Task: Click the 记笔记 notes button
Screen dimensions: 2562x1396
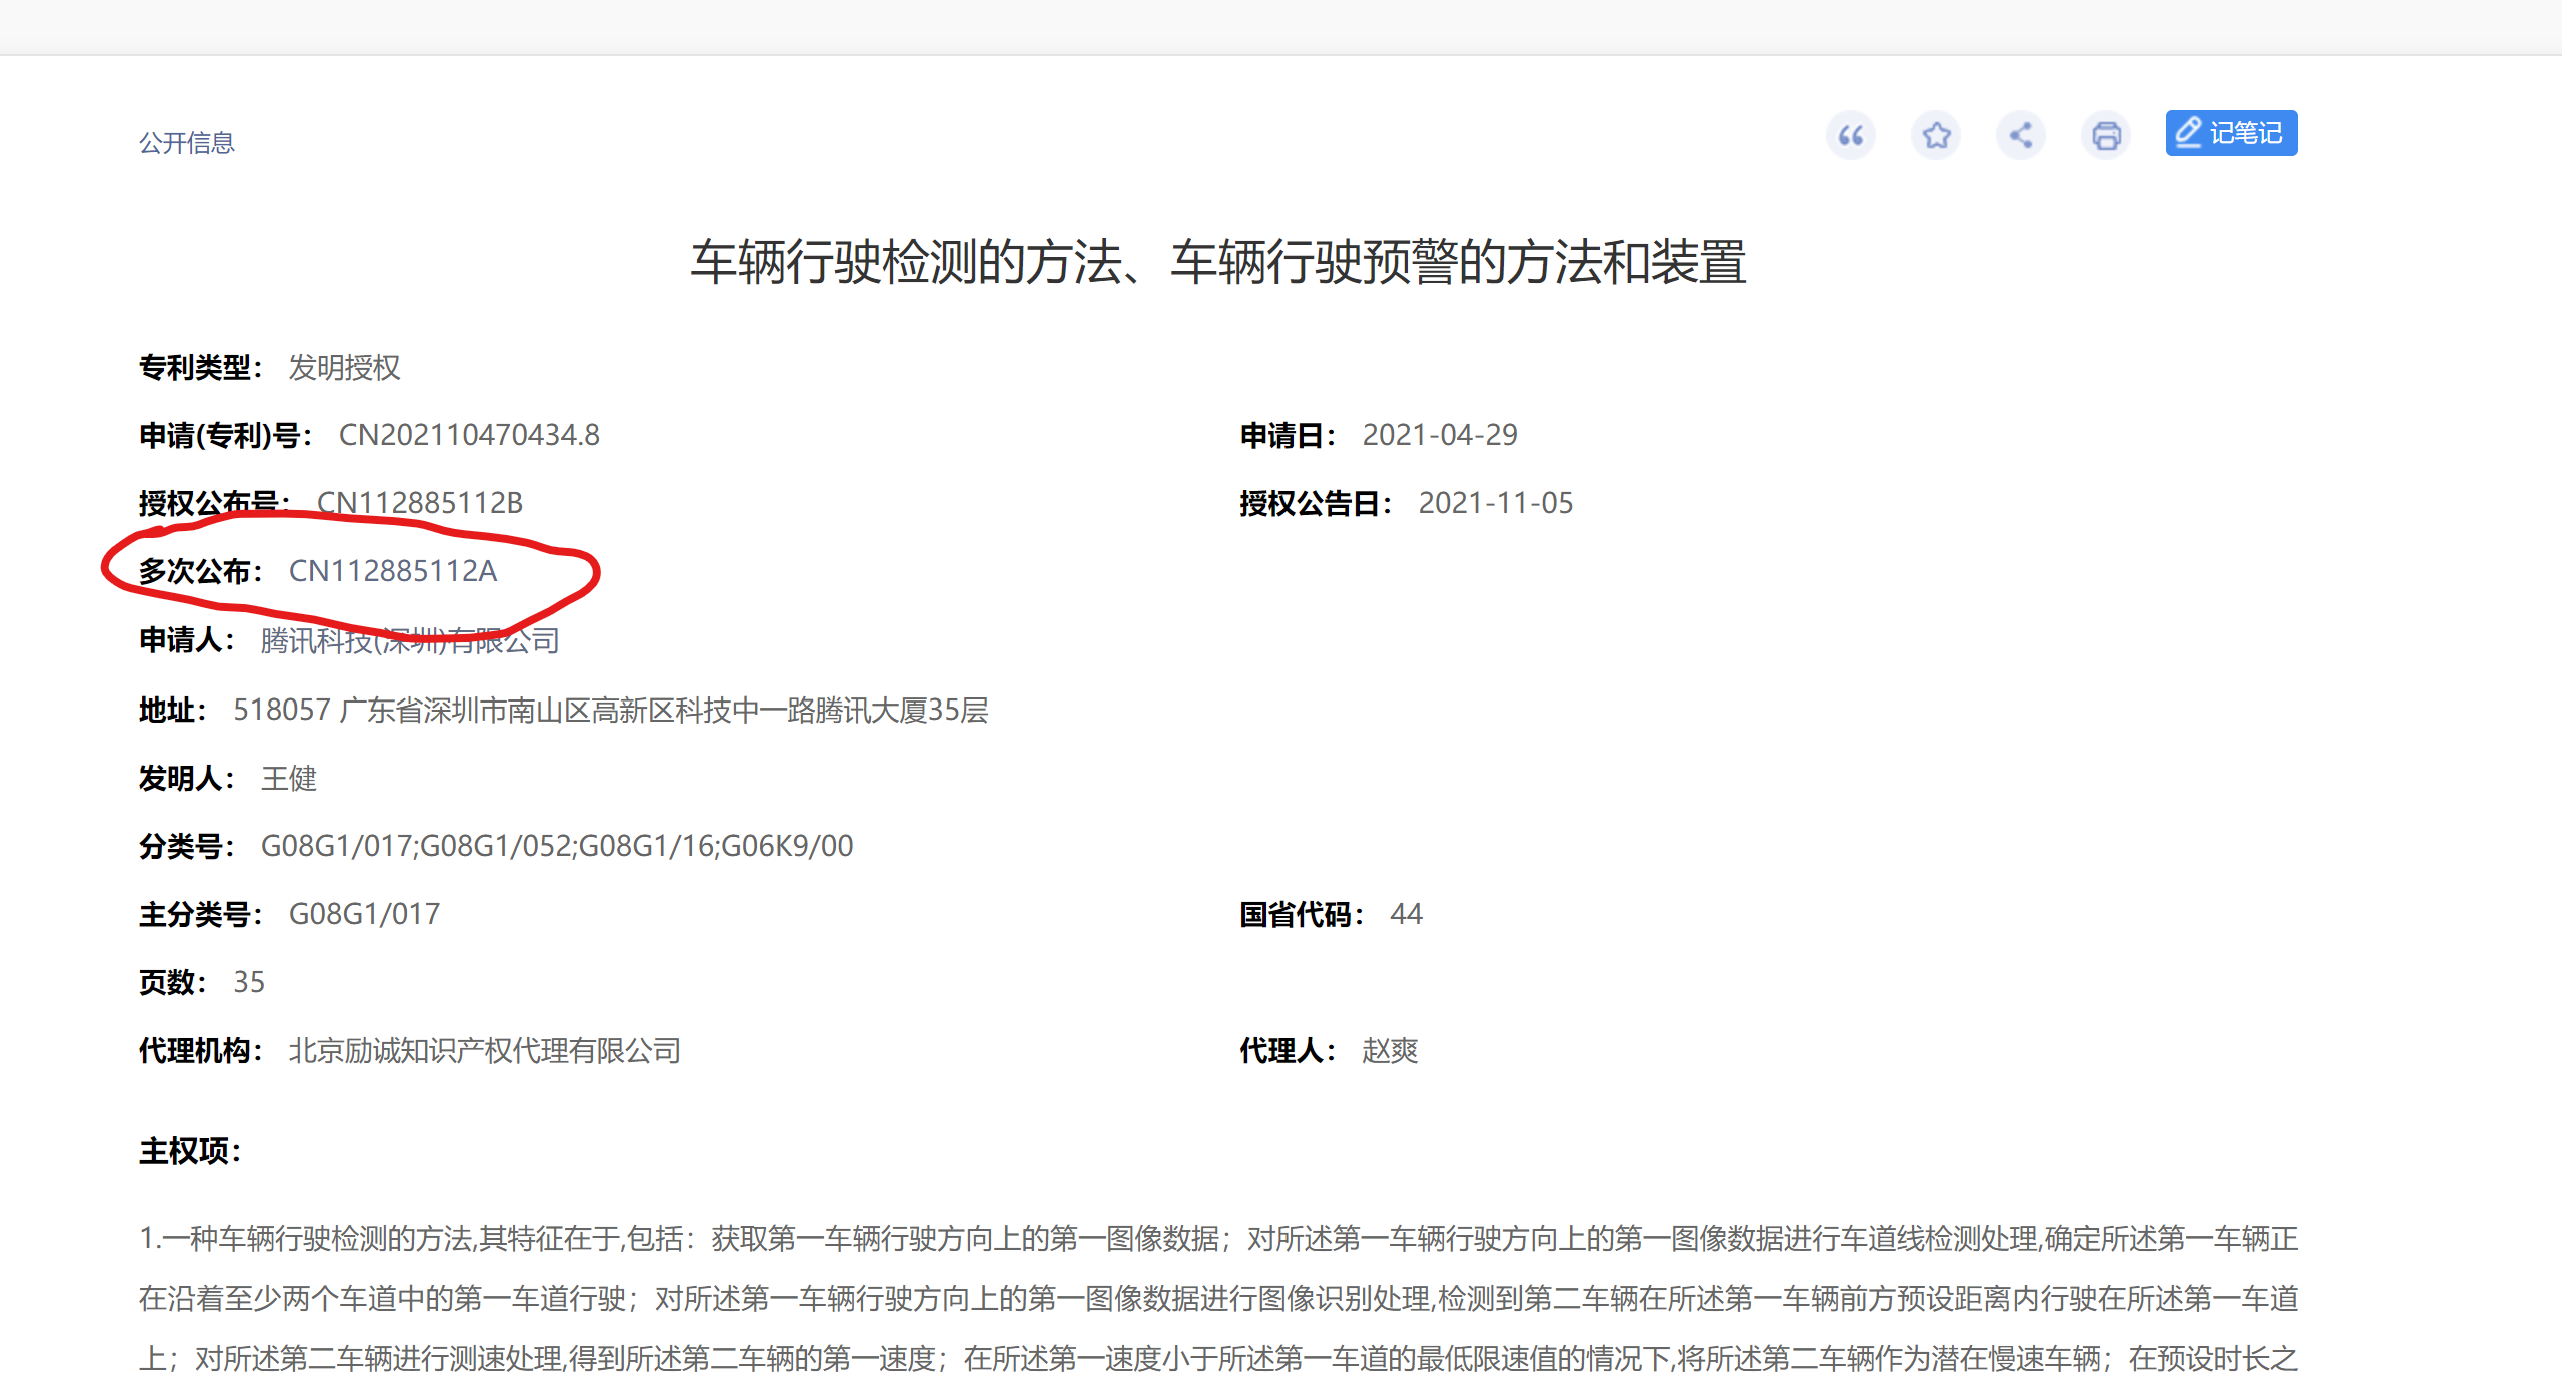Action: (2230, 133)
